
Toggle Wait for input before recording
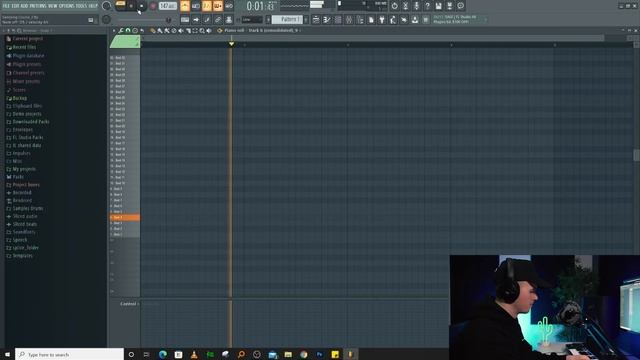pyautogui.click(x=196, y=6)
